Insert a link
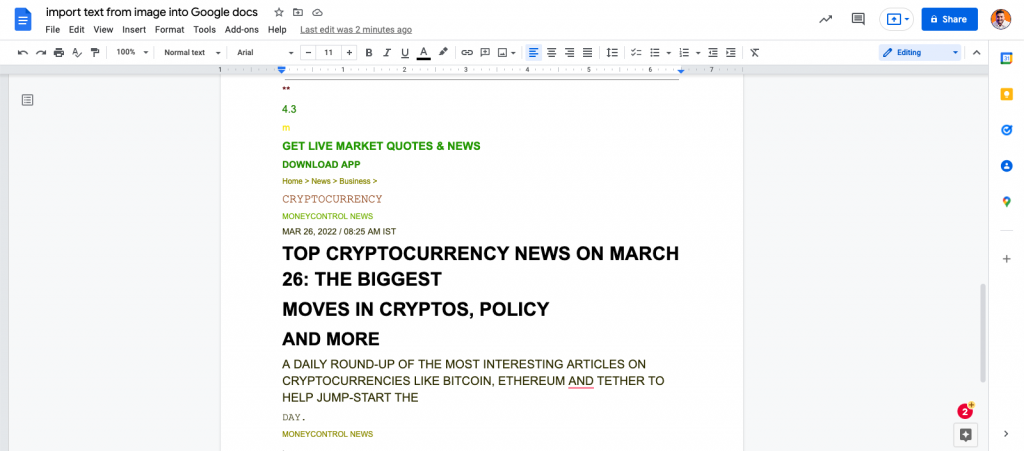Screen dimensions: 1024x451 click(x=467, y=52)
